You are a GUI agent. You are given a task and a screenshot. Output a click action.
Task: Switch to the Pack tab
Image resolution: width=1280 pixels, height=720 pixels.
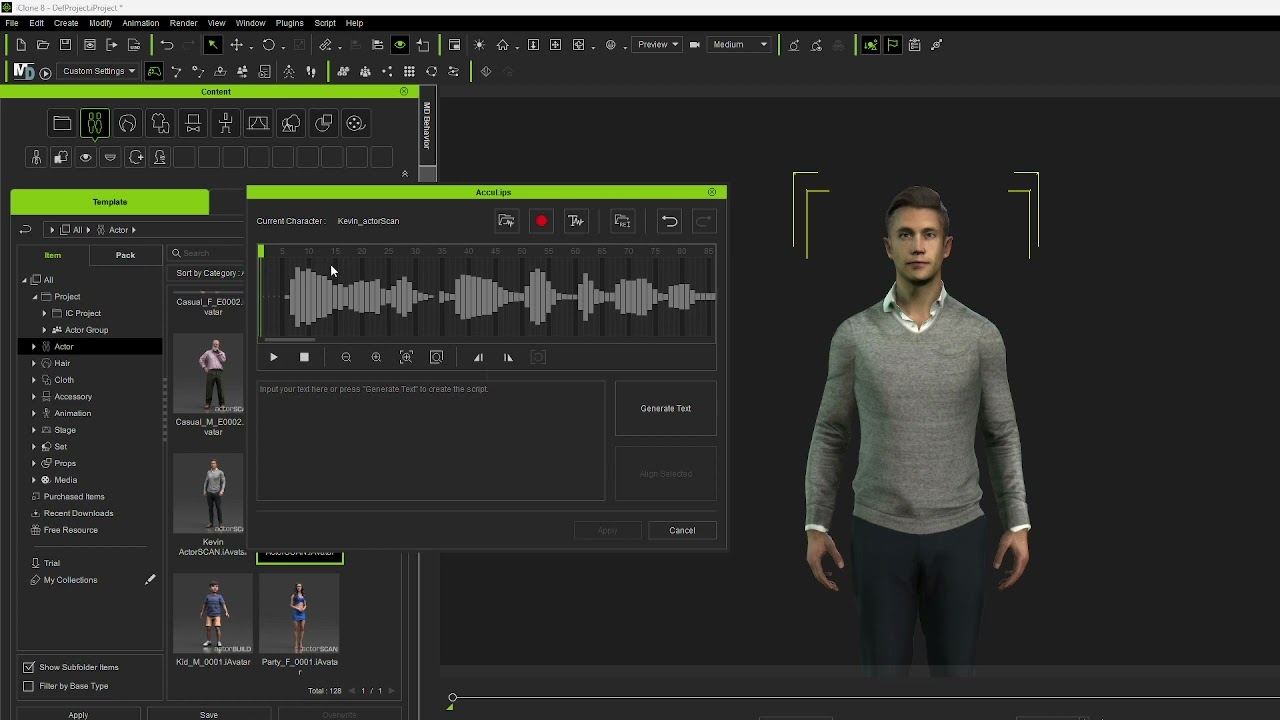(x=125, y=255)
